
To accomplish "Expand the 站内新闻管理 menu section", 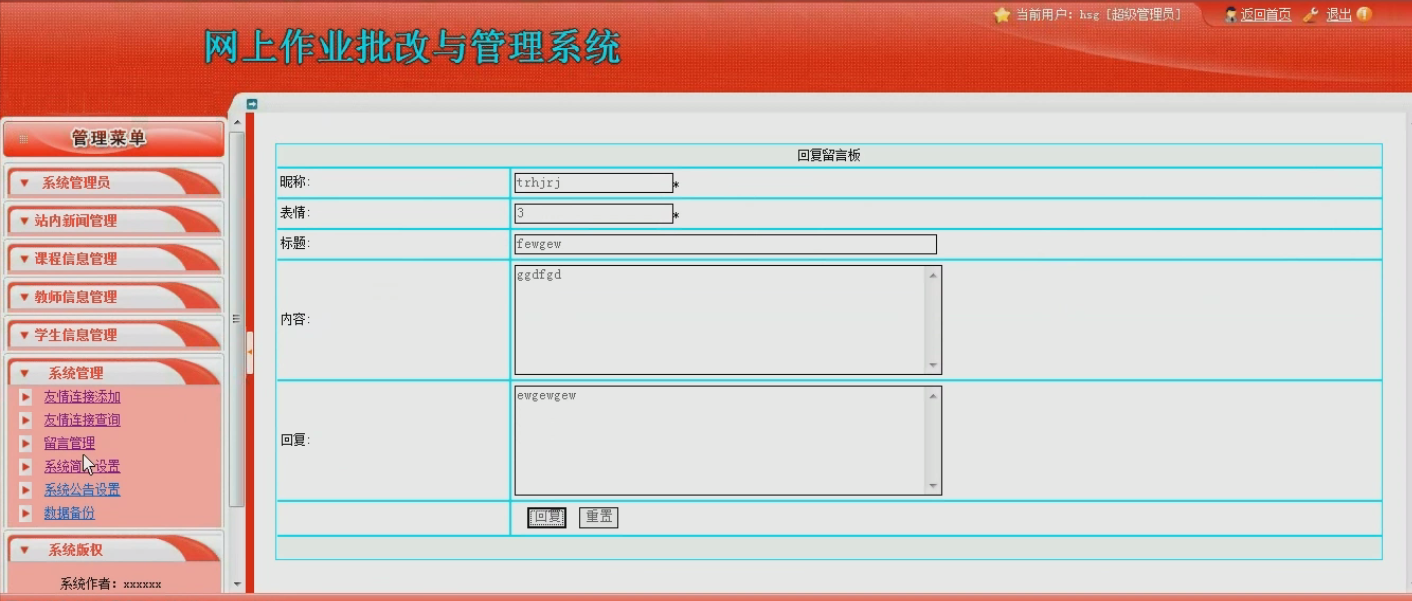I will coord(113,221).
